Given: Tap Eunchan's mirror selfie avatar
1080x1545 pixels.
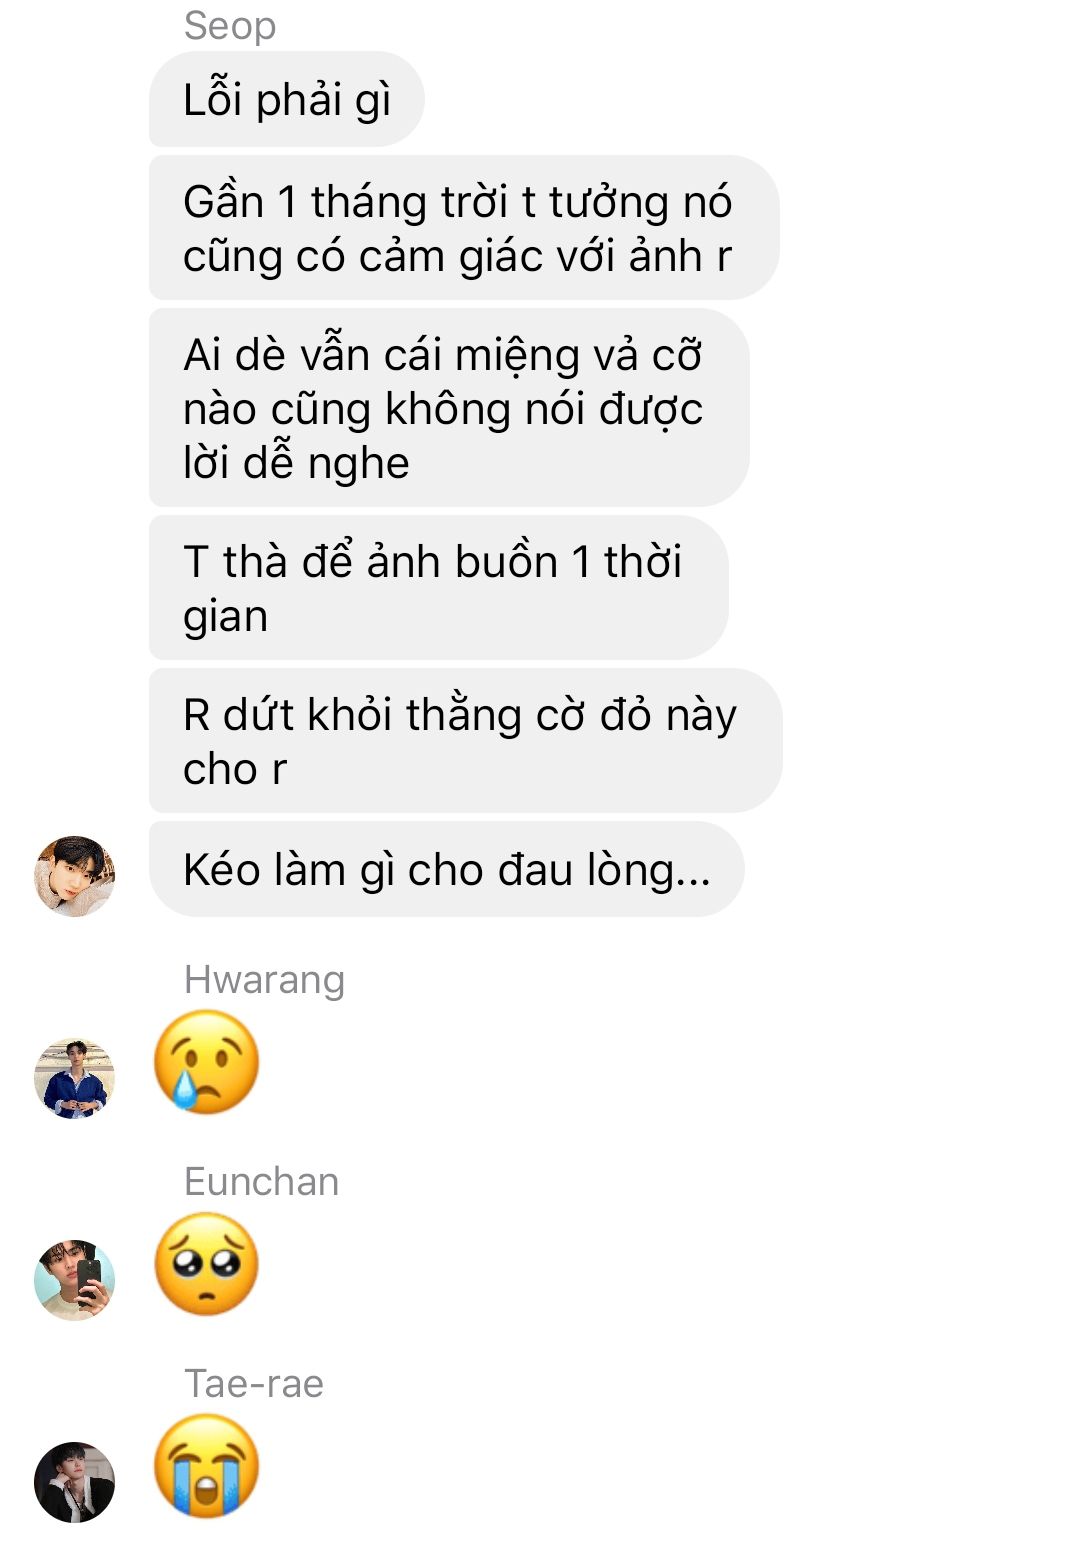Looking at the screenshot, I should point(75,1280).
